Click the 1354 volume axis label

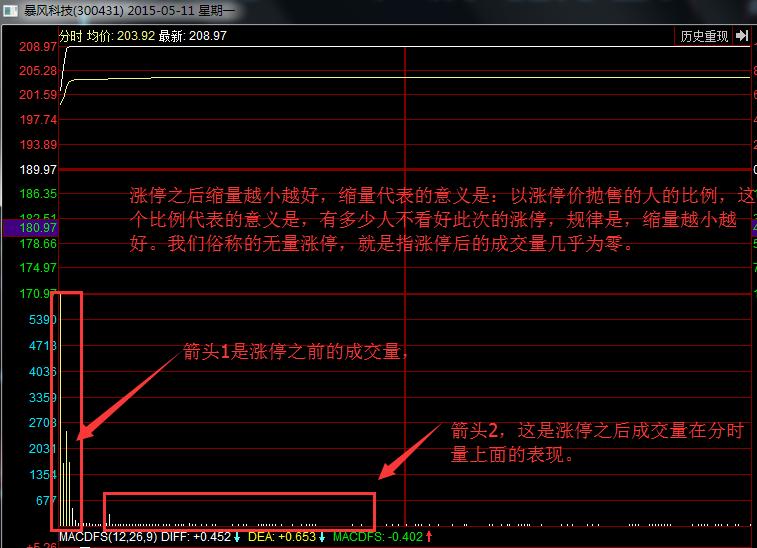[42, 475]
